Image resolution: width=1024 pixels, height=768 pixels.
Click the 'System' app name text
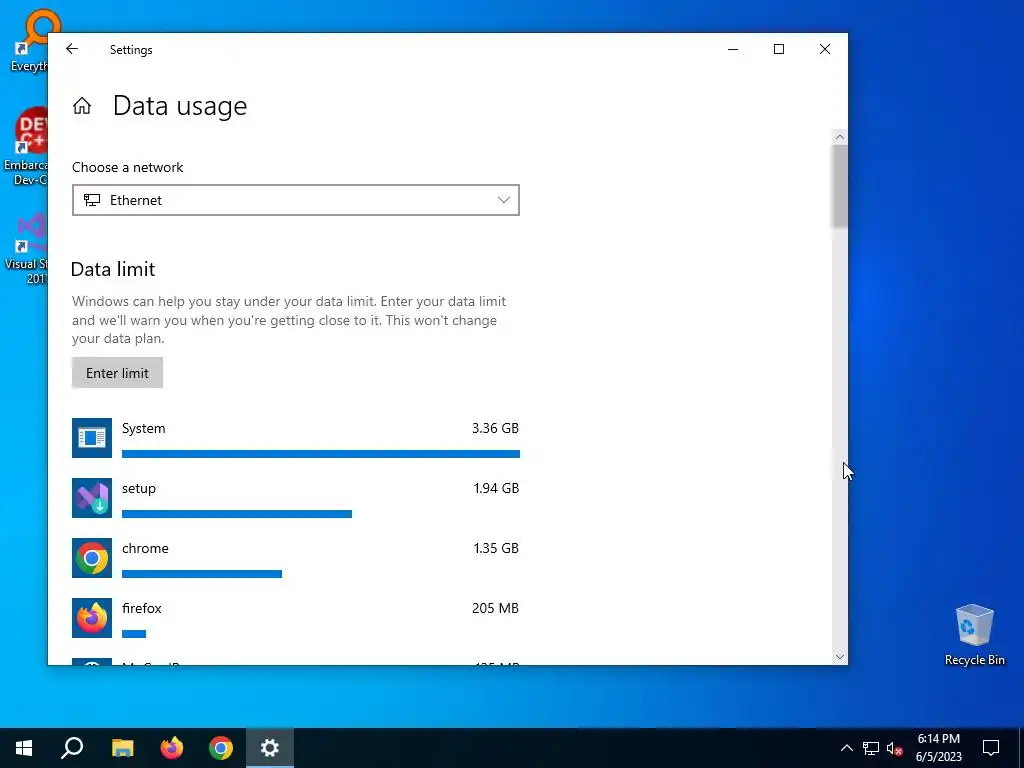(x=144, y=428)
